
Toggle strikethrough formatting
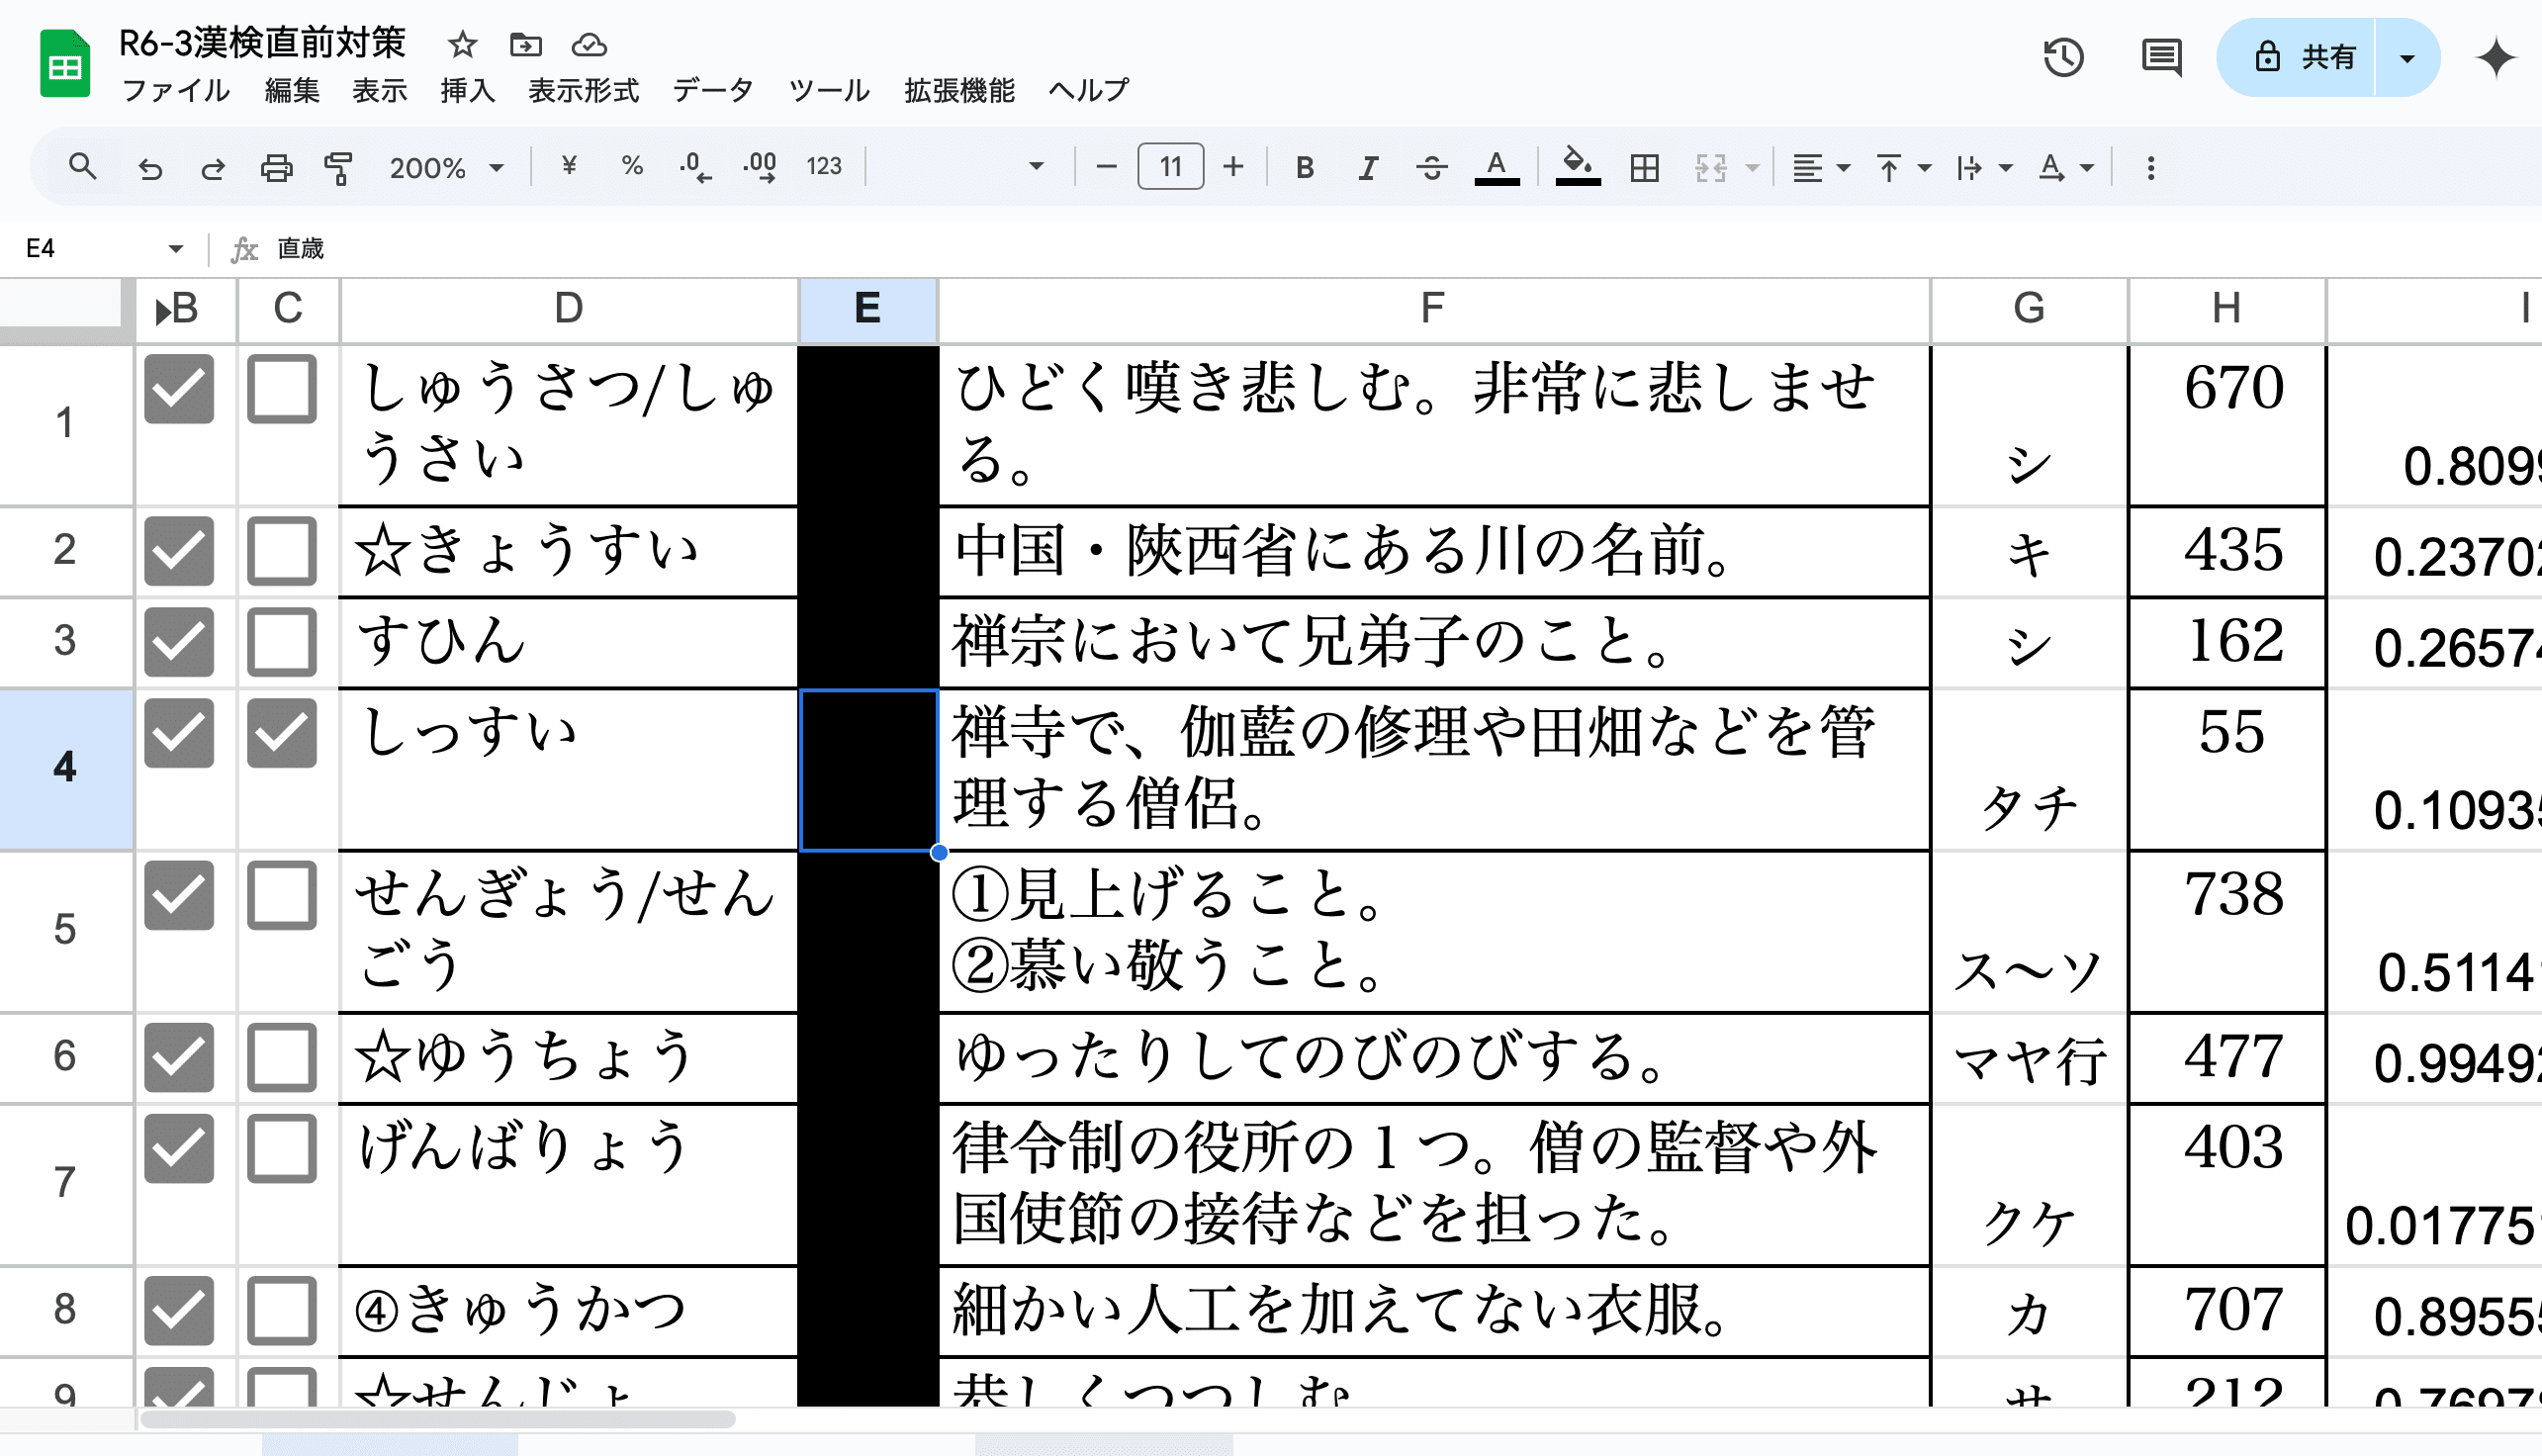(x=1432, y=168)
